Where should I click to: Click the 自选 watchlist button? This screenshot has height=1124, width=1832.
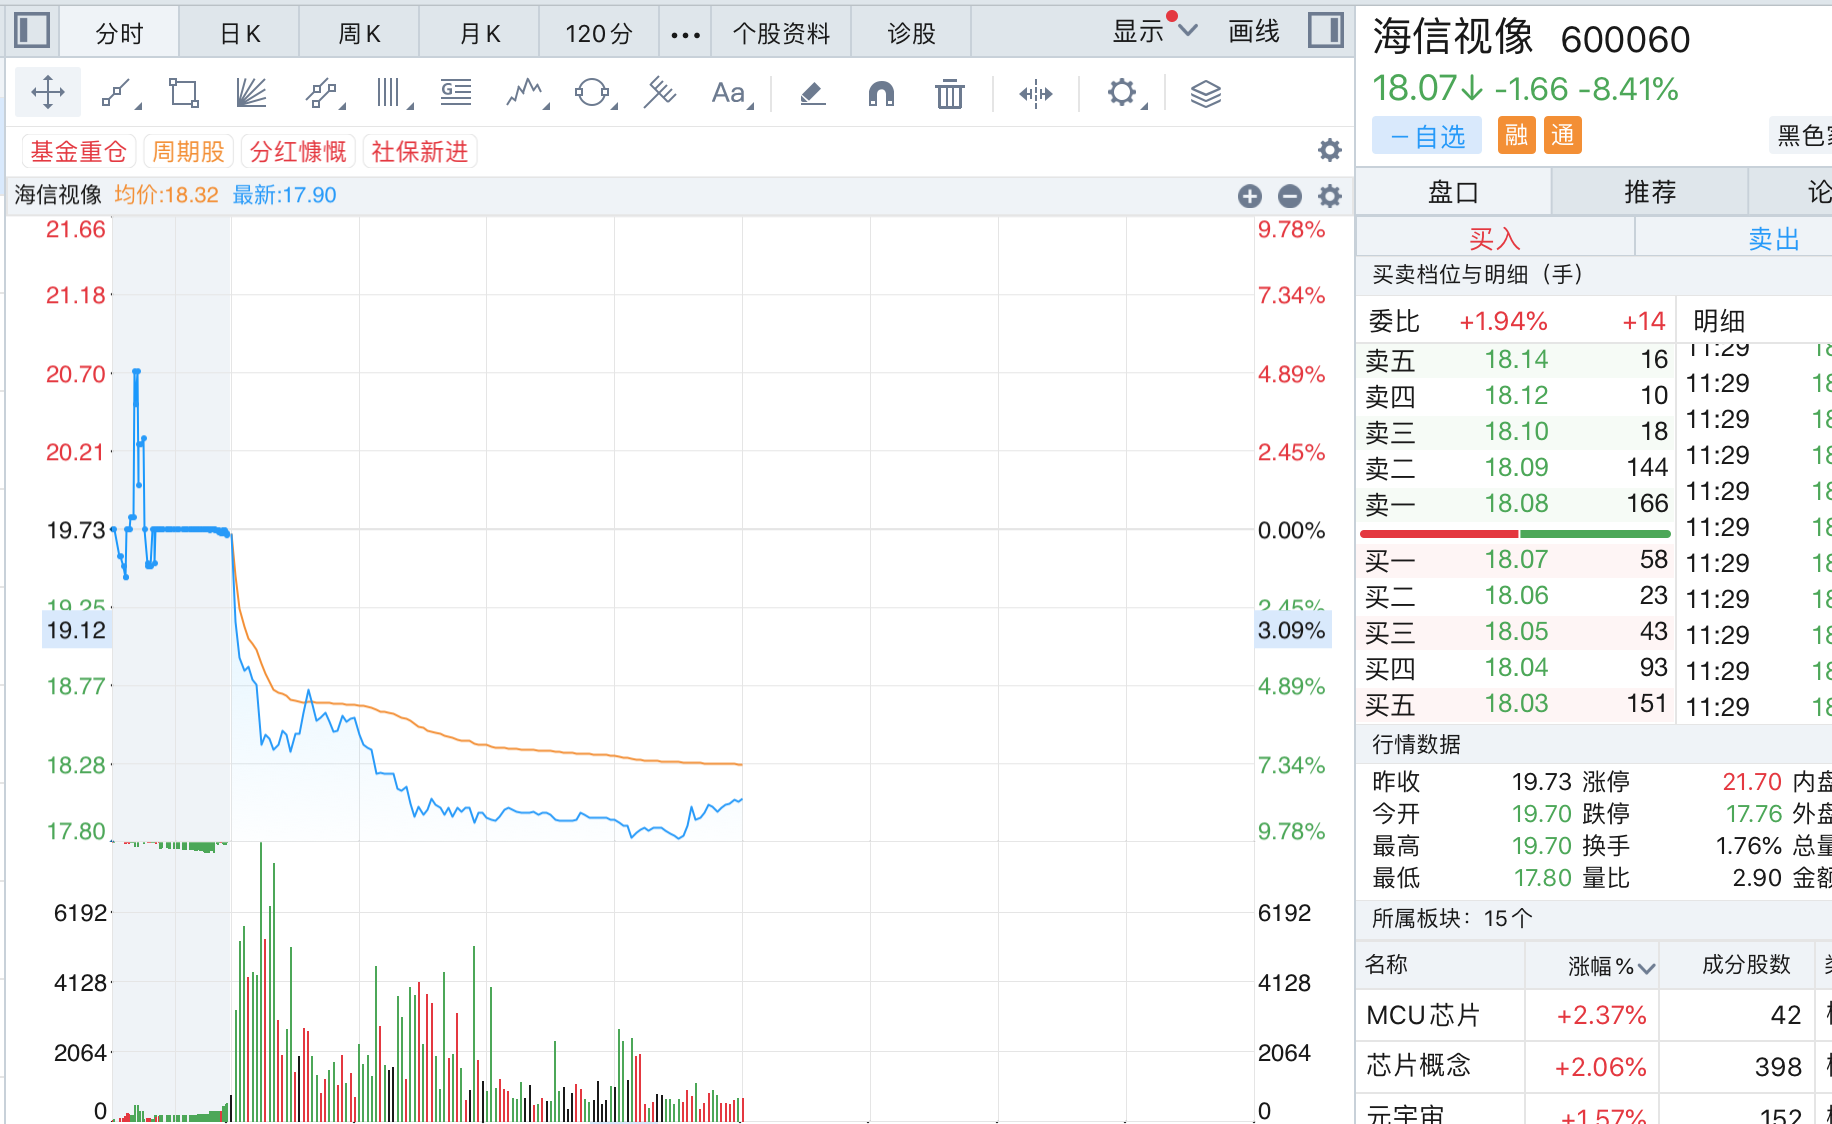(x=1427, y=136)
